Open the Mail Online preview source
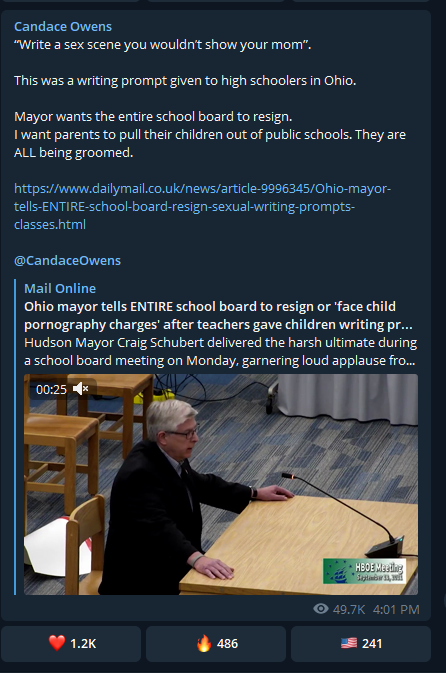The height and width of the screenshot is (673, 446). (x=60, y=288)
